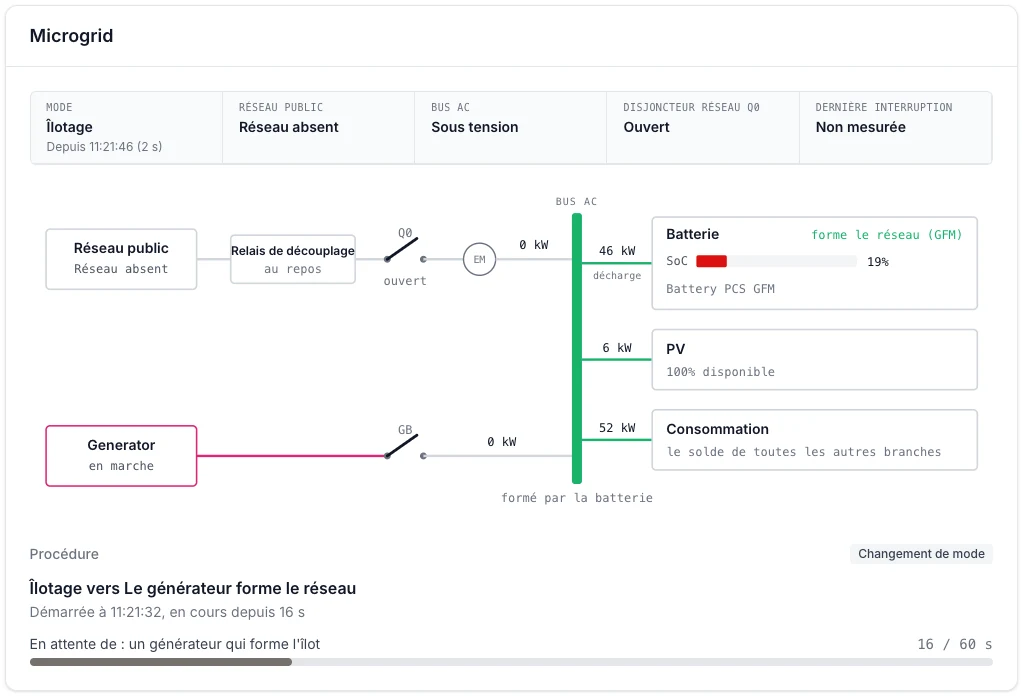1022x700 pixels.
Task: Click the GB generator breaker switch symbol
Action: pyautogui.click(x=405, y=447)
